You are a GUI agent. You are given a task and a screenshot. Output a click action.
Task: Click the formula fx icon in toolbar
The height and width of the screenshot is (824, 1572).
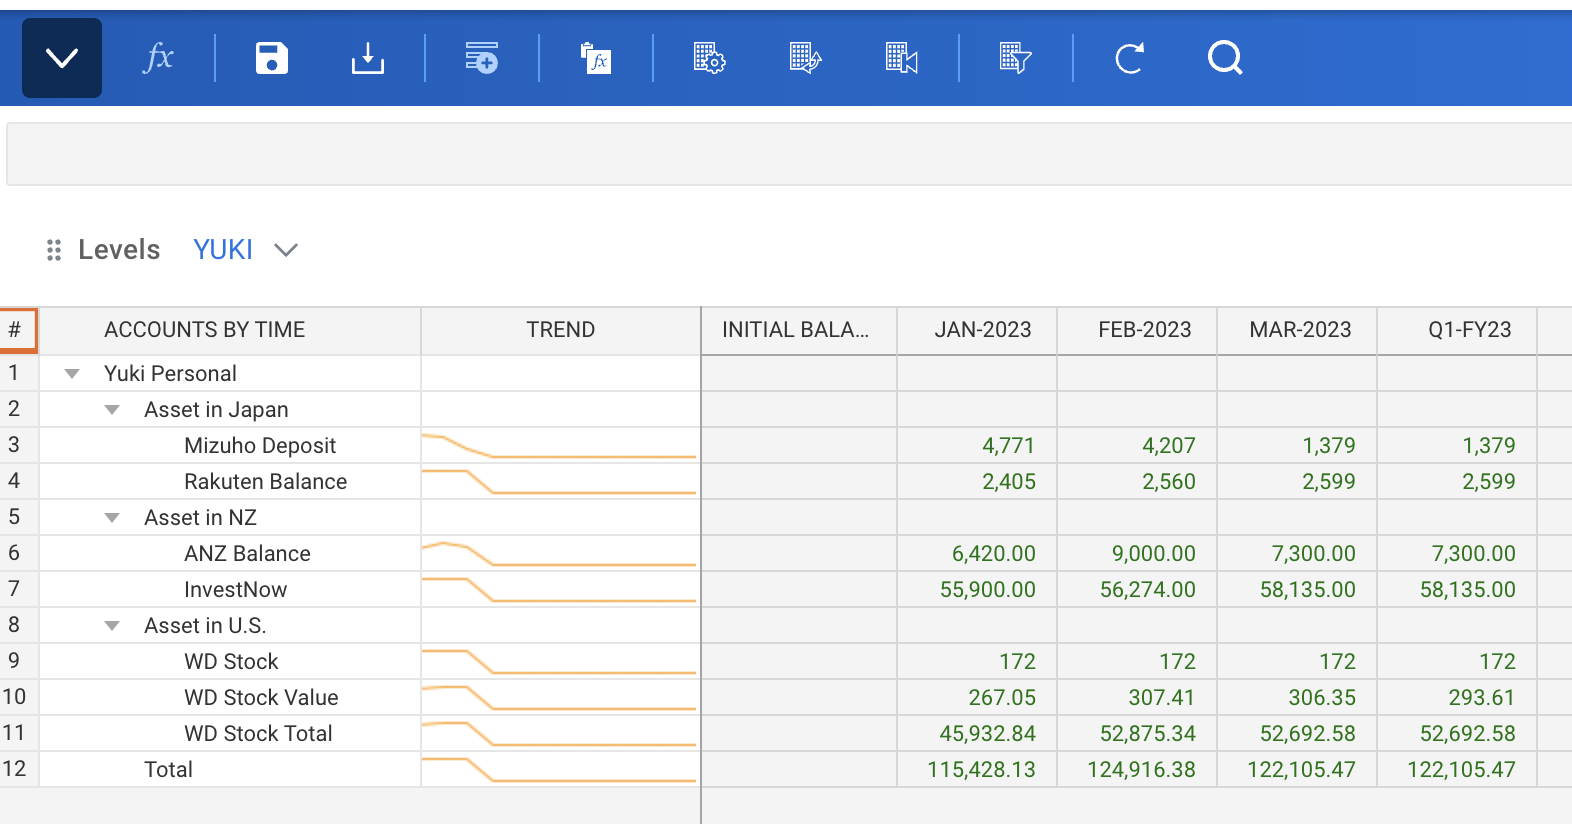pyautogui.click(x=159, y=58)
